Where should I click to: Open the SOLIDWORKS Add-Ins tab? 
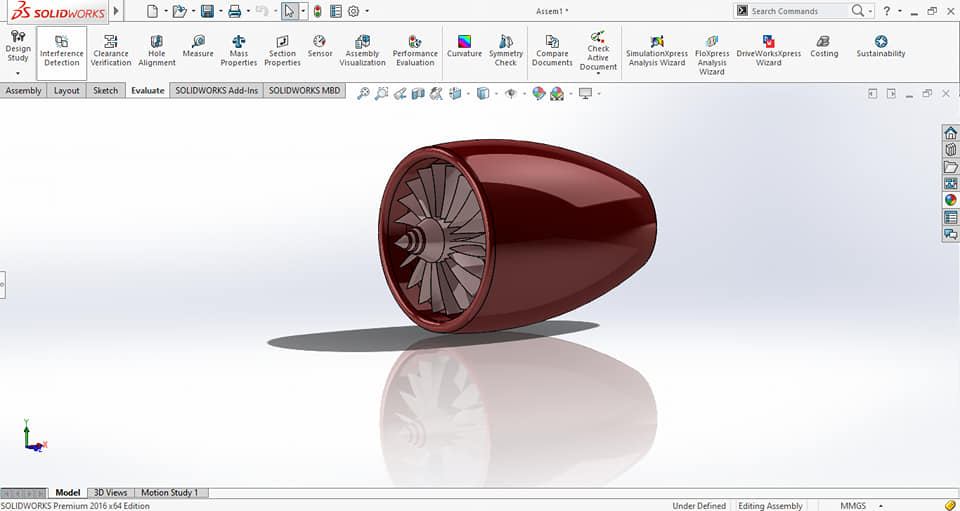pos(217,91)
